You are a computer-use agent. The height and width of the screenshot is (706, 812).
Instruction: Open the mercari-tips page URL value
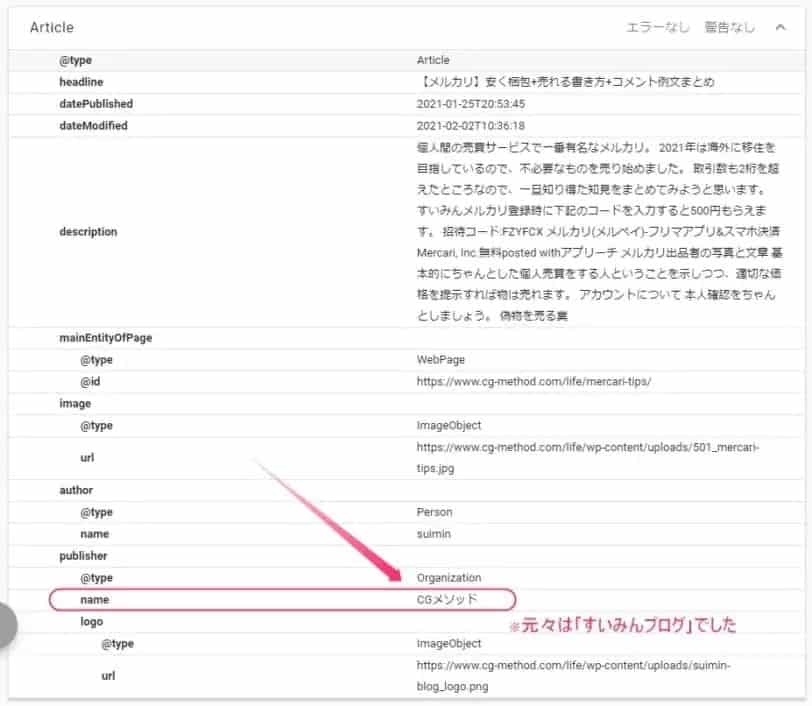(x=534, y=382)
